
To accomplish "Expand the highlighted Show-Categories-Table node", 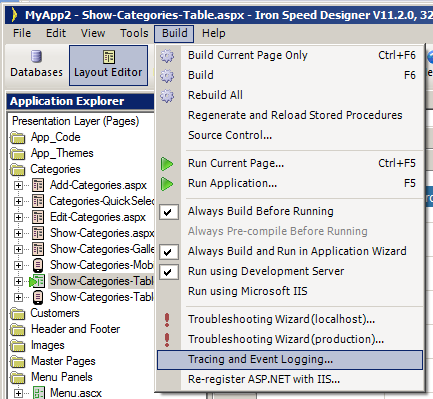I will coord(18,281).
